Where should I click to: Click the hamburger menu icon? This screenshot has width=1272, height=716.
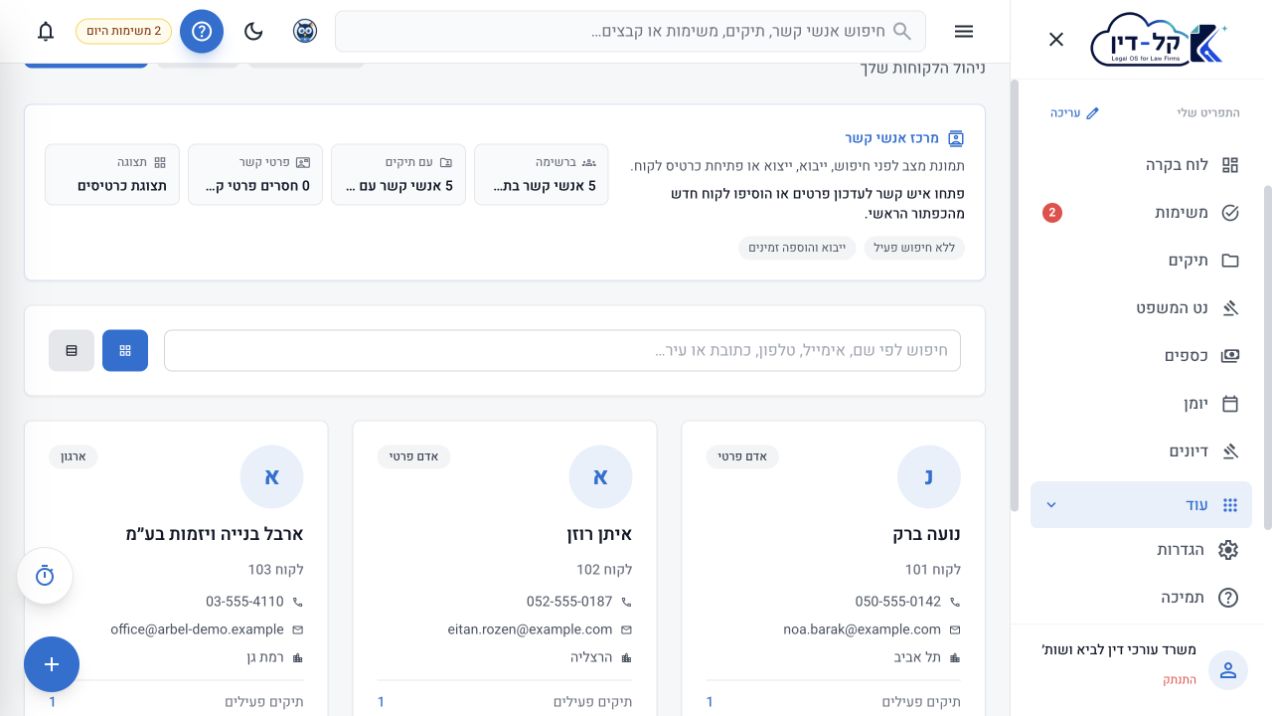pos(964,31)
